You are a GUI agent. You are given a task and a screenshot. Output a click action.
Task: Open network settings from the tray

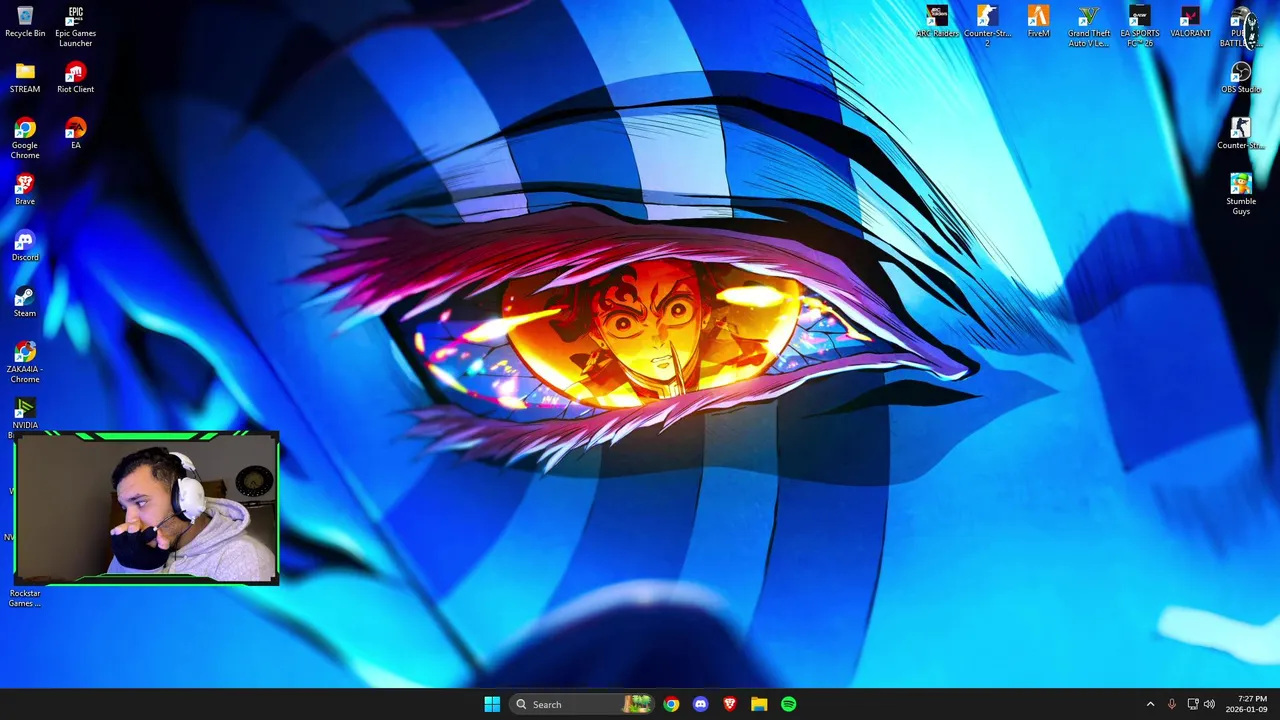1192,704
